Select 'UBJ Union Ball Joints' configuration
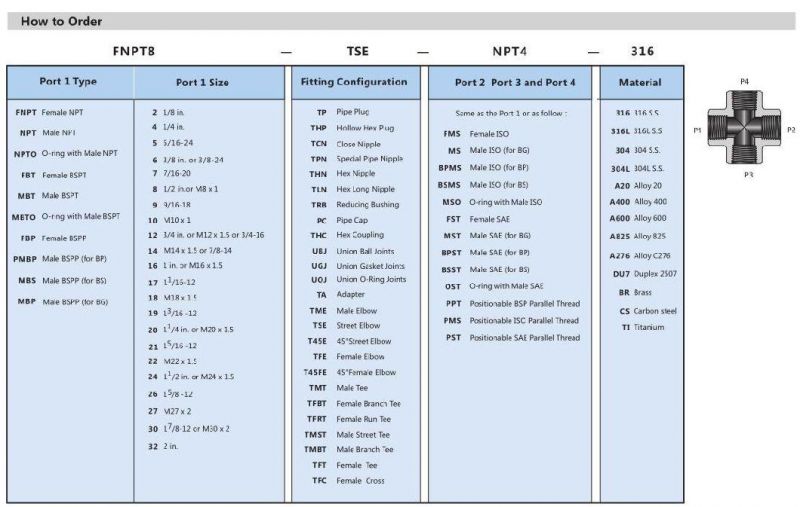Image resolution: width=800 pixels, height=507 pixels. 353,251
